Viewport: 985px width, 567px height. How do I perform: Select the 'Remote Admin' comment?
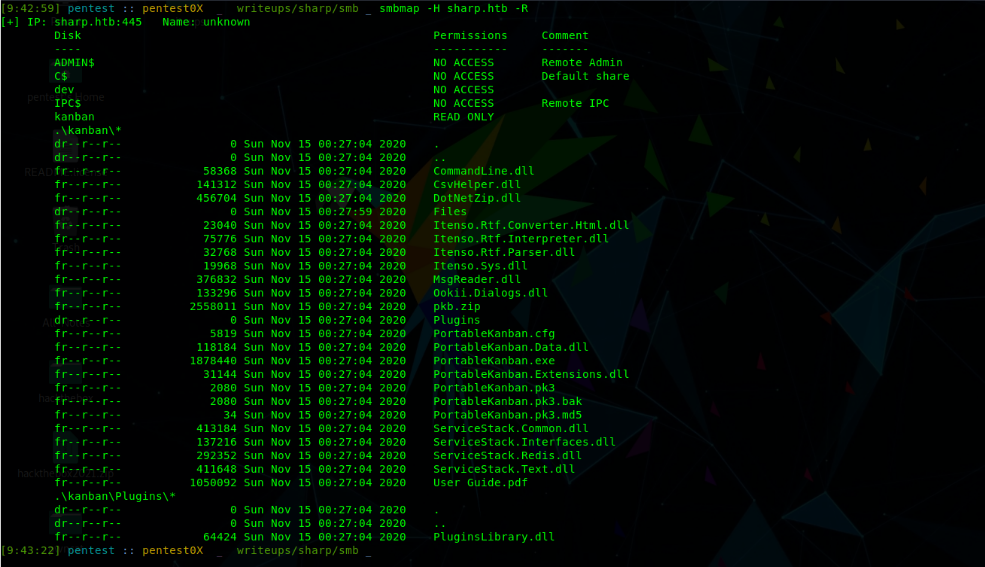(x=582, y=63)
